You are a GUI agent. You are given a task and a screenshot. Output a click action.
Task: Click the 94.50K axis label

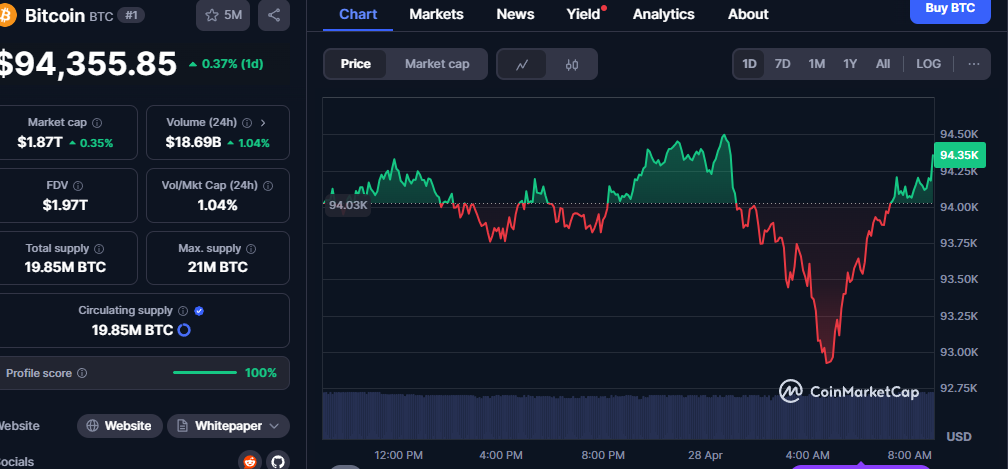coord(958,134)
